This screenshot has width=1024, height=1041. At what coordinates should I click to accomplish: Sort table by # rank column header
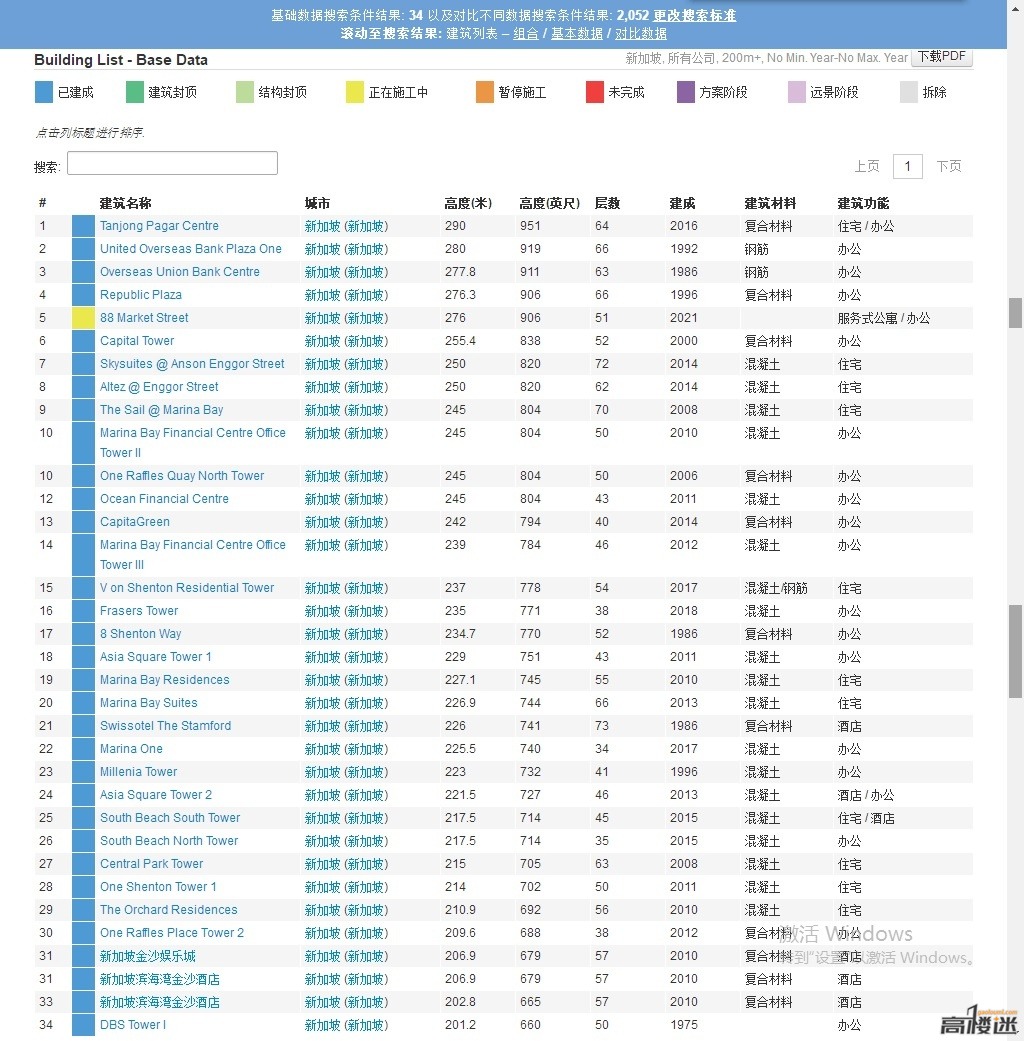click(x=43, y=203)
